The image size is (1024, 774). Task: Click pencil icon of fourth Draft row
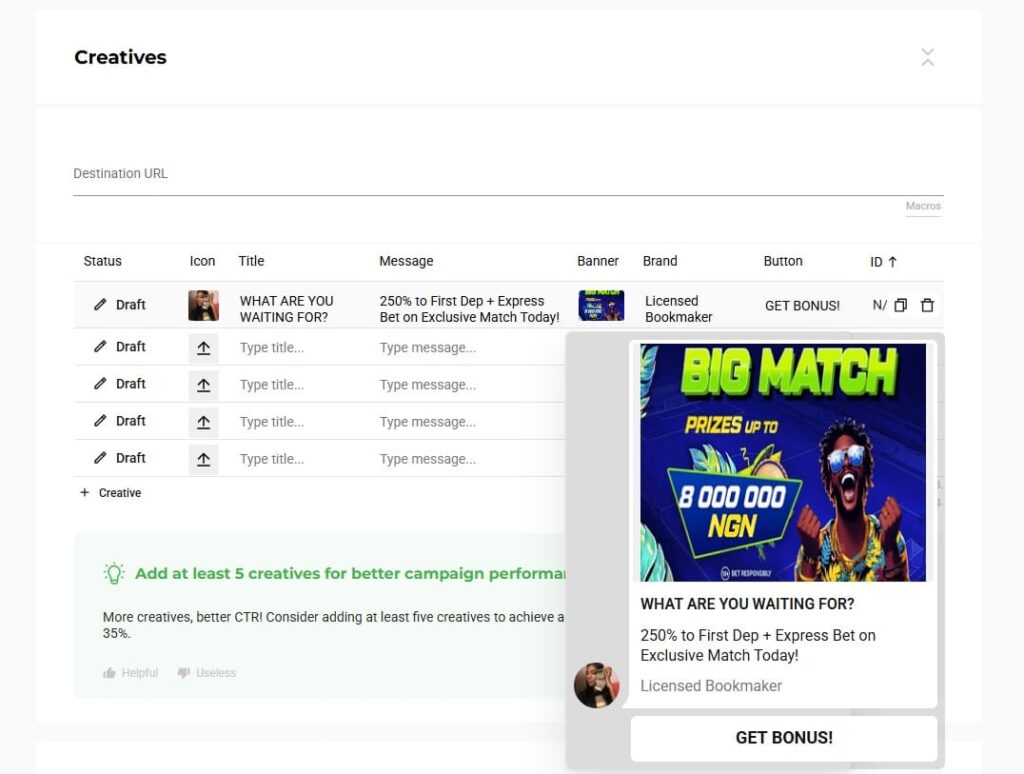(100, 421)
